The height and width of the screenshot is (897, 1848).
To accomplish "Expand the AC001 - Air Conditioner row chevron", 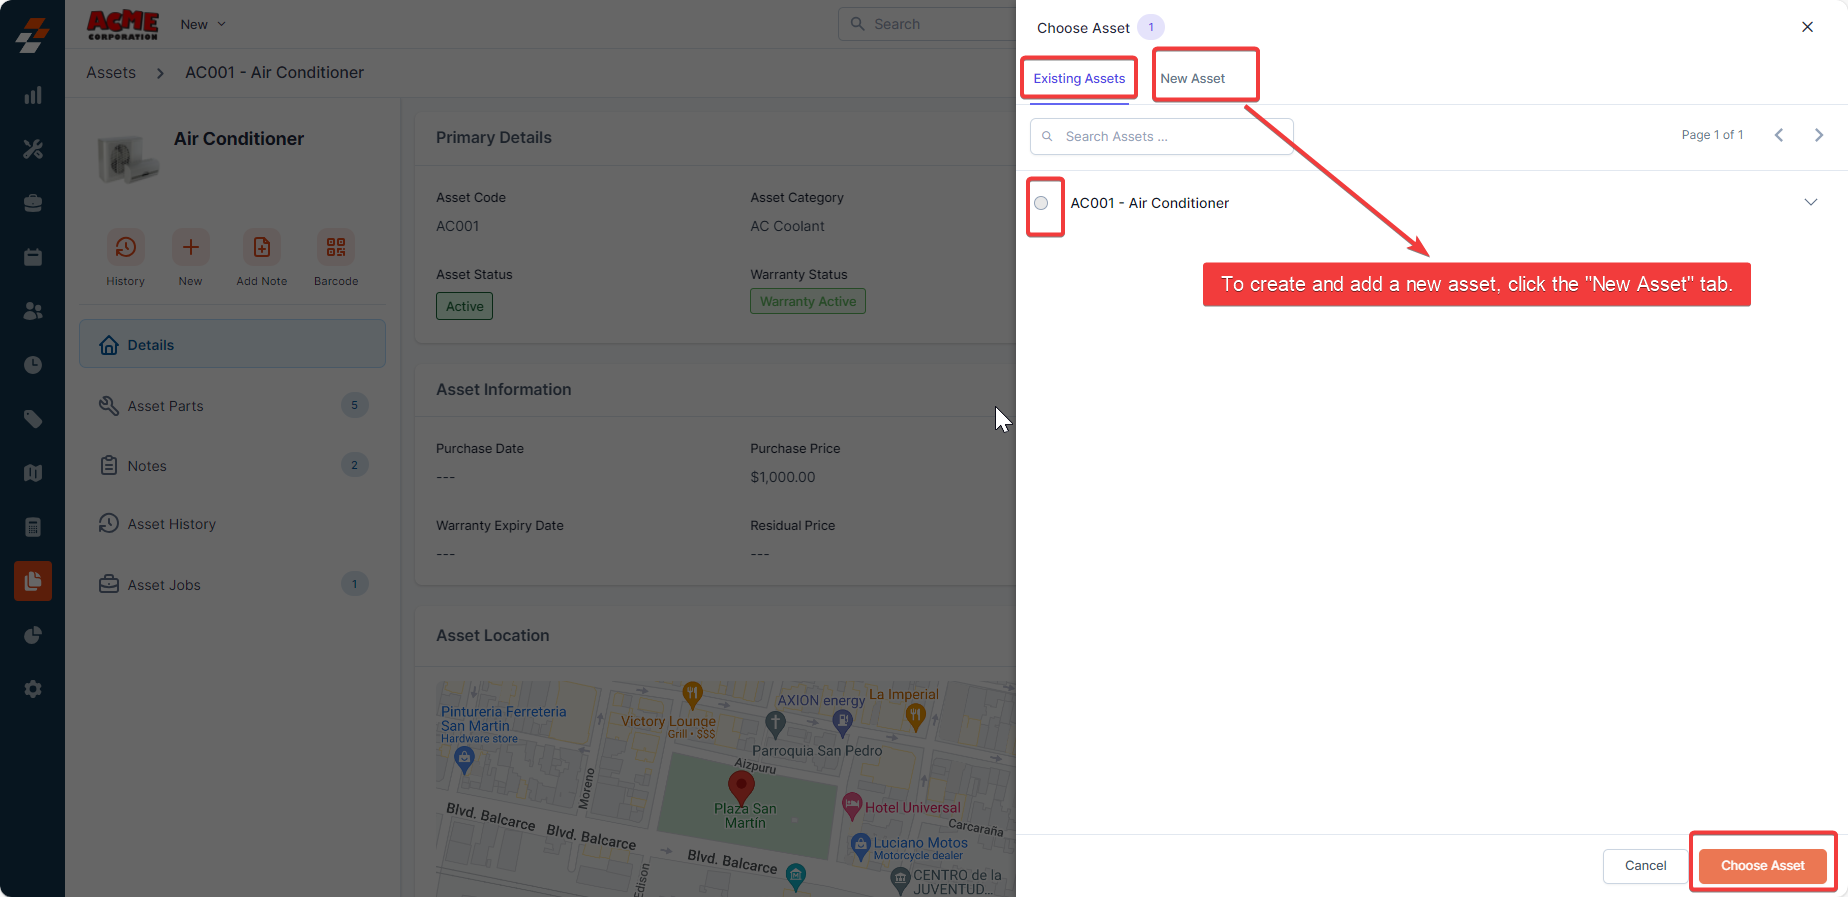I will click(x=1810, y=202).
